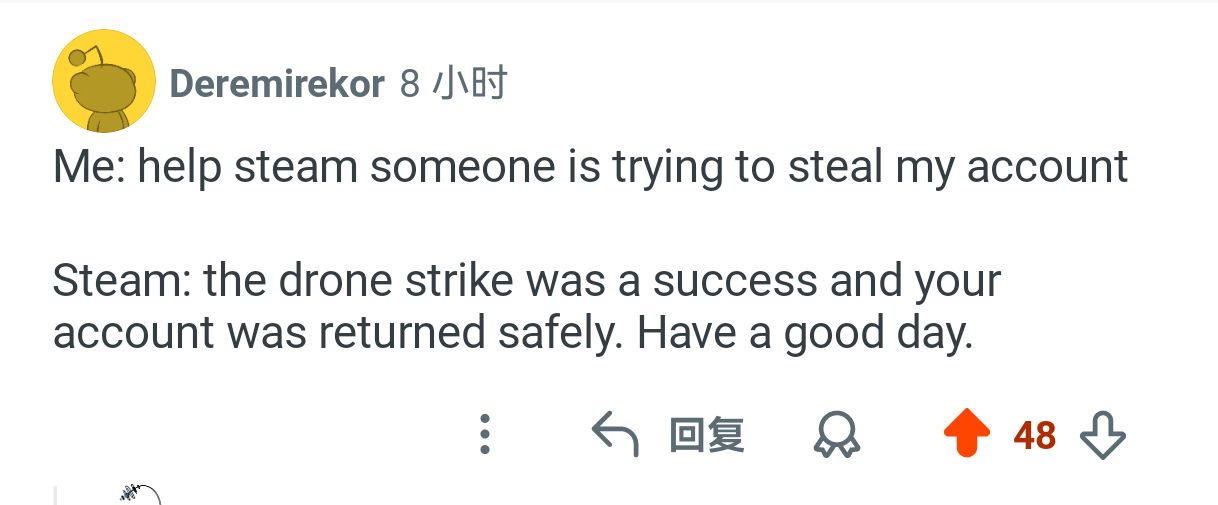Click the 'Have a good day.' sentence
The height and width of the screenshot is (505, 1218).
[x=805, y=332]
